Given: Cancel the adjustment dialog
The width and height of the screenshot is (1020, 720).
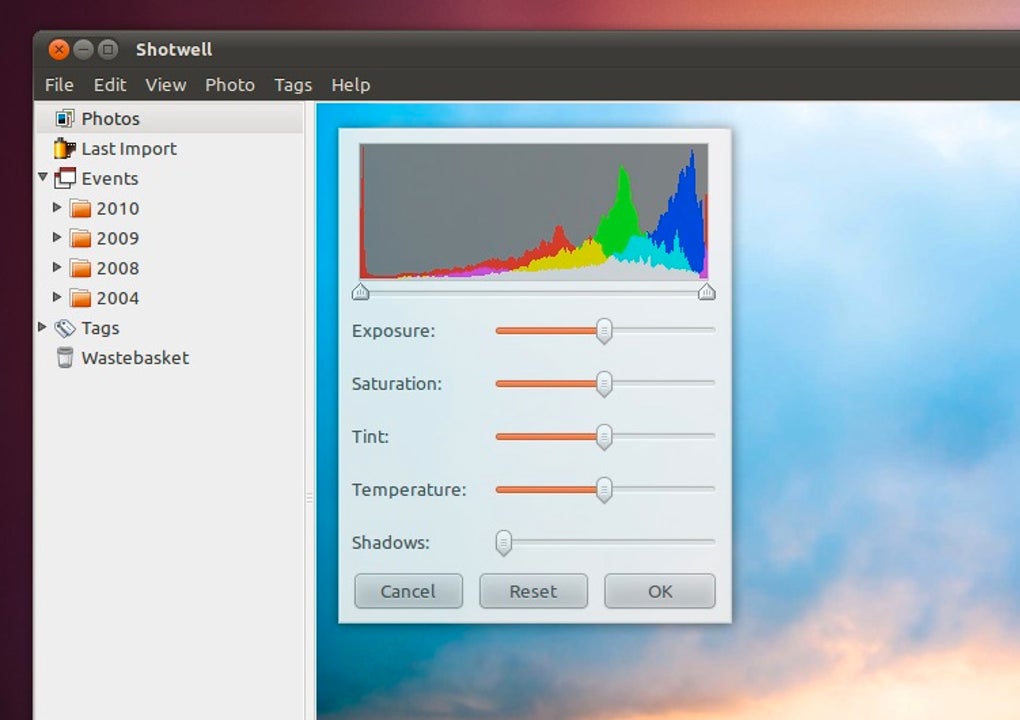Looking at the screenshot, I should [408, 591].
